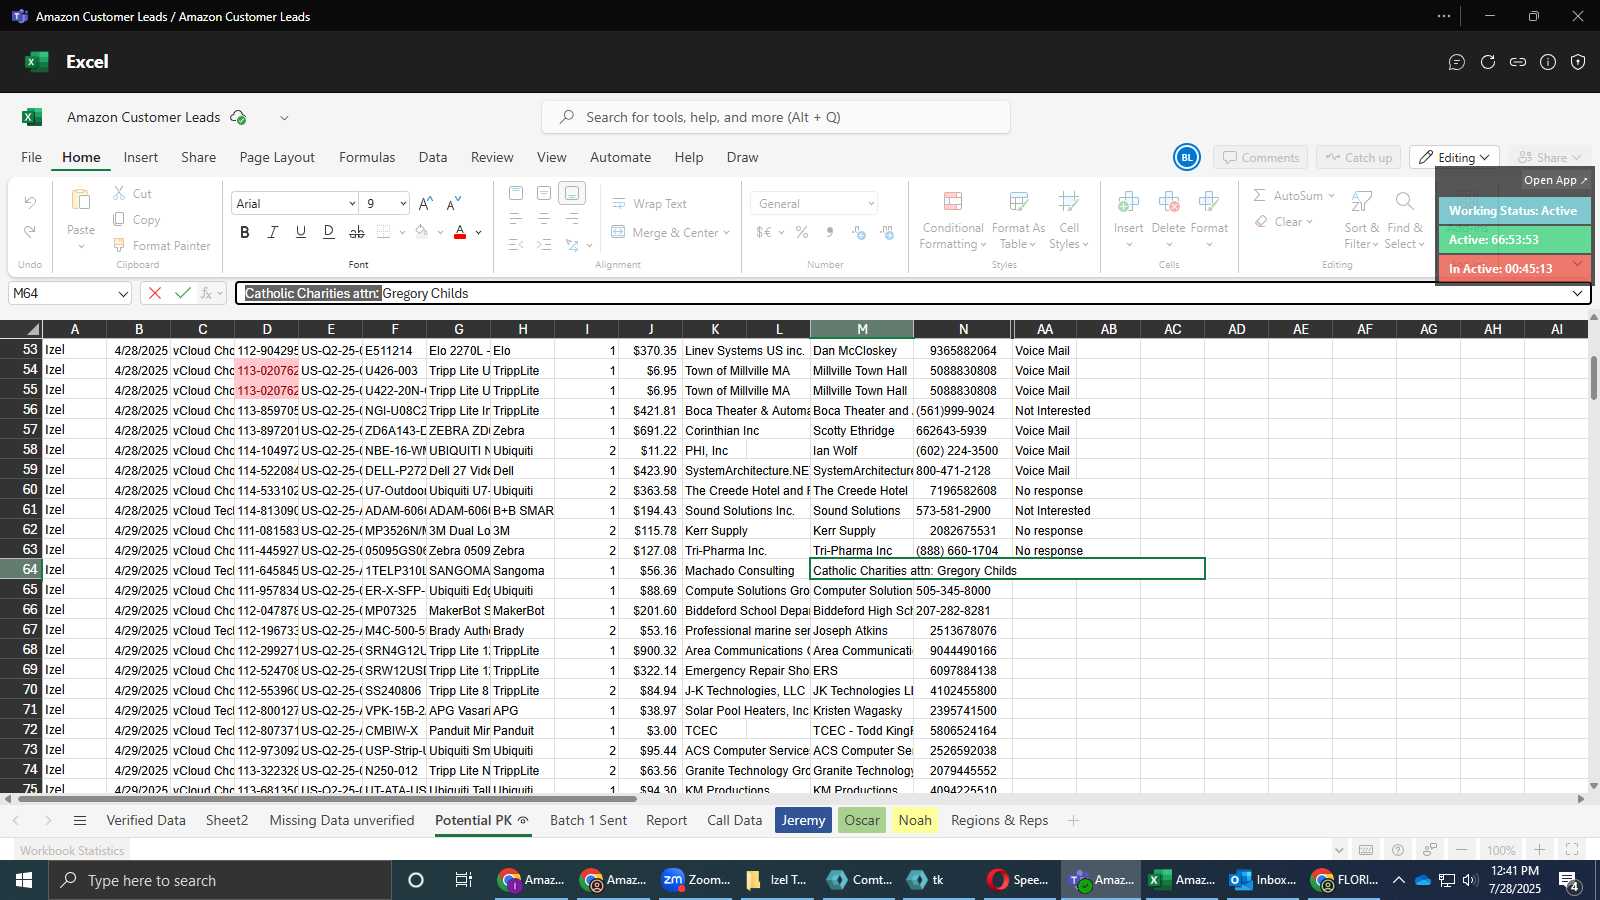Image resolution: width=1600 pixels, height=900 pixels.
Task: Open the Name Box dropdown arrow
Action: [x=123, y=294]
